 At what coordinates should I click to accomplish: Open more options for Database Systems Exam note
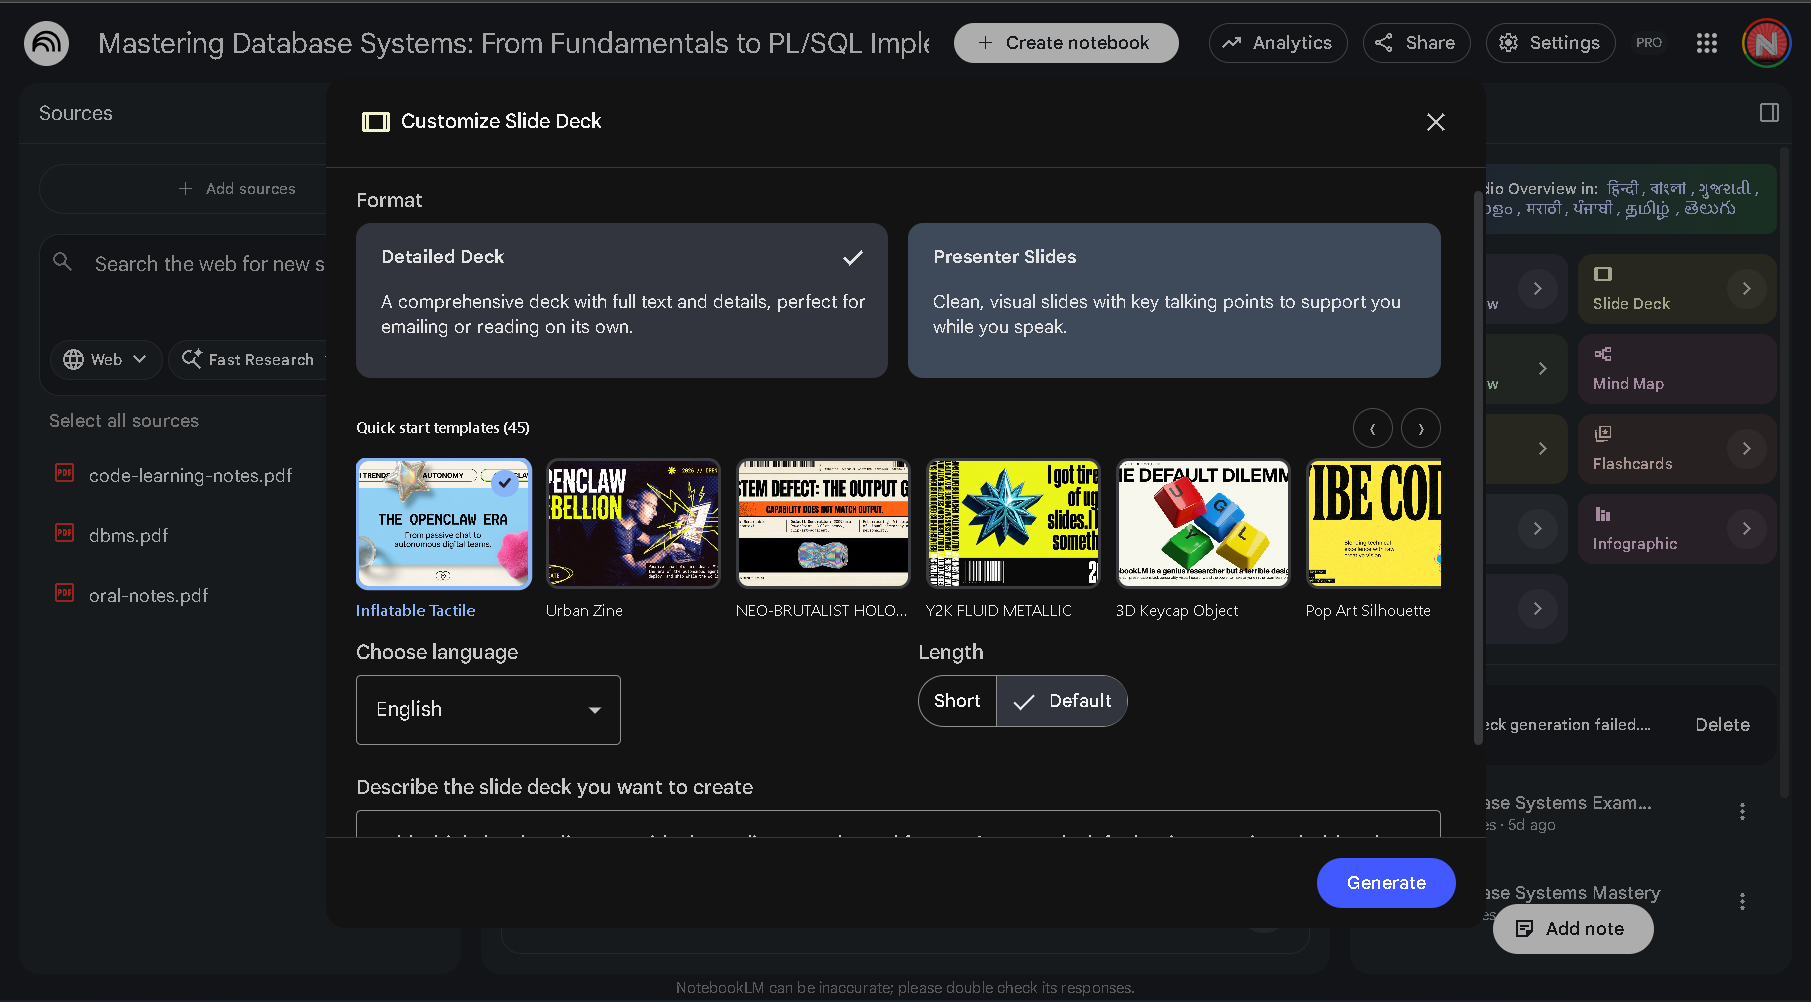1742,812
